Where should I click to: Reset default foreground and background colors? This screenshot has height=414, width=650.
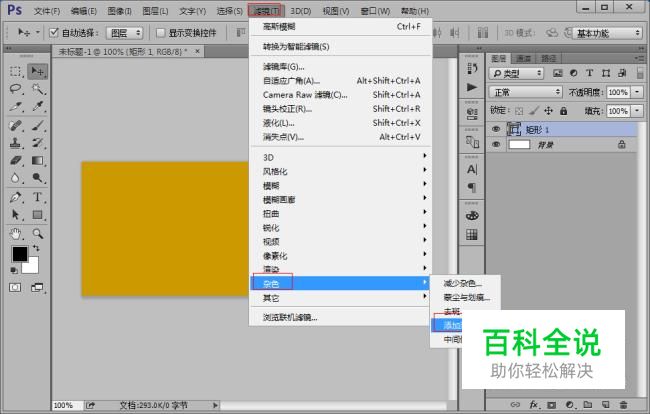(x=14, y=270)
